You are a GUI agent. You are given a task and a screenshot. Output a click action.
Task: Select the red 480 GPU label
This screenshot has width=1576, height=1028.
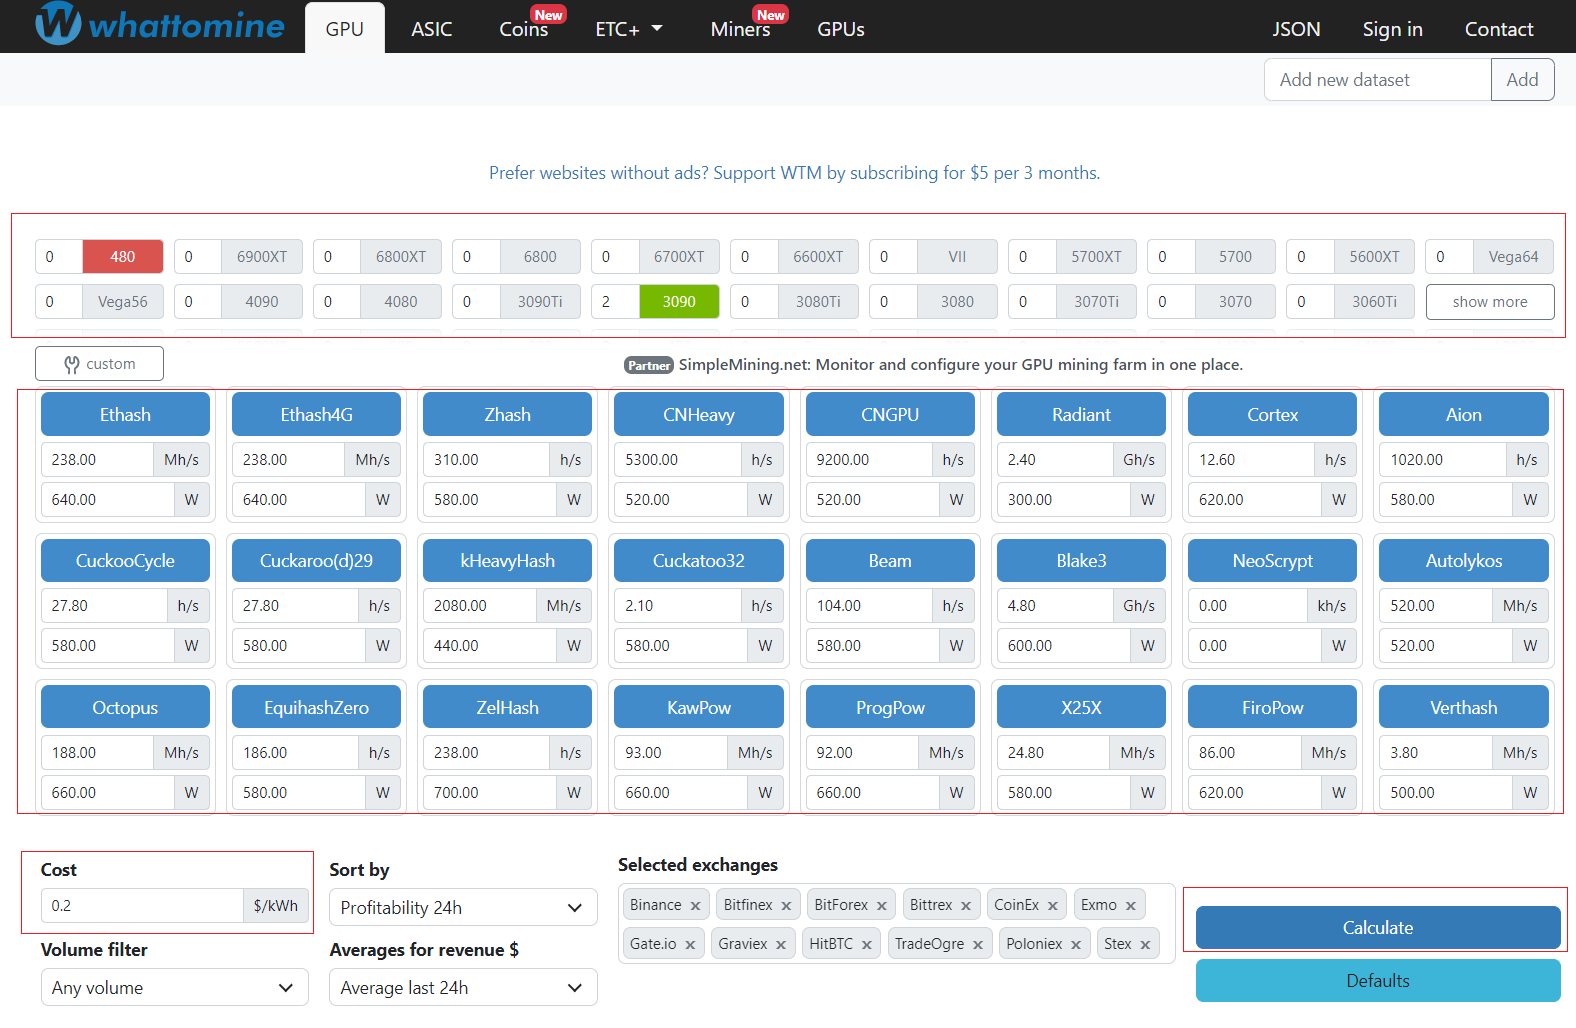coord(122,257)
